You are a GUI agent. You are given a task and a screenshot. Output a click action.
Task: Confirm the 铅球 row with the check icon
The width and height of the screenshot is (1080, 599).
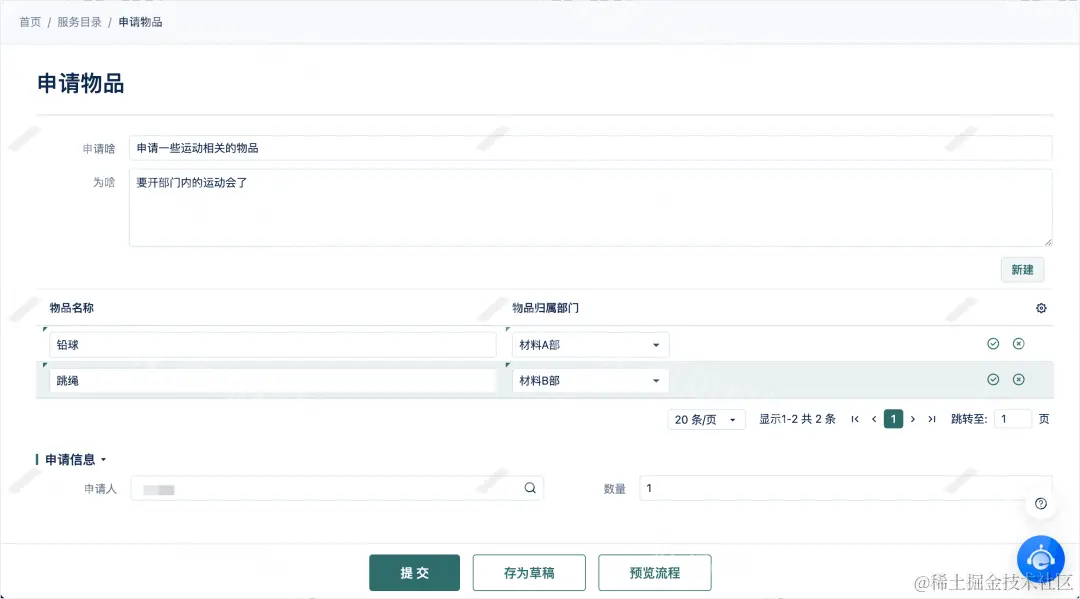tap(993, 343)
